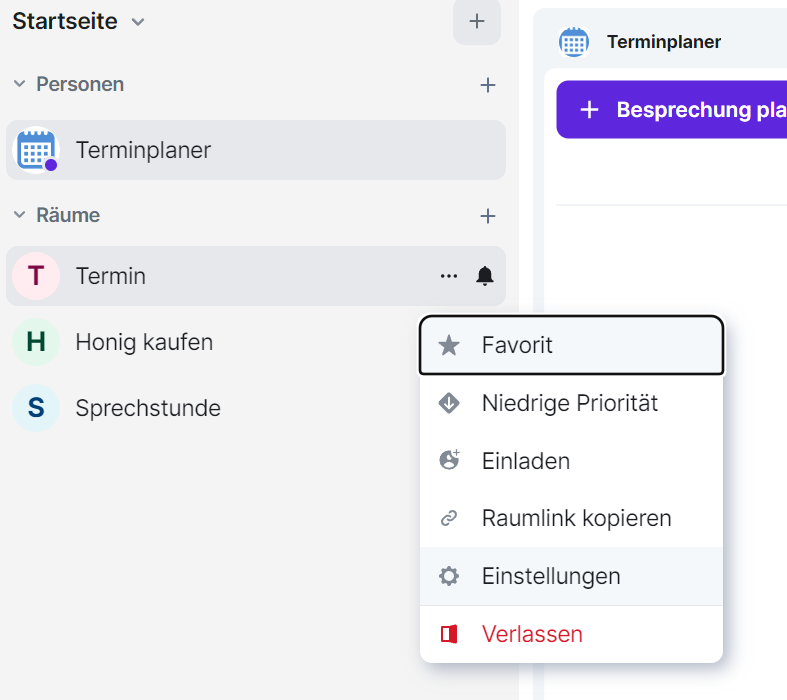Click the S avatar of Sprechstunde

[36, 408]
